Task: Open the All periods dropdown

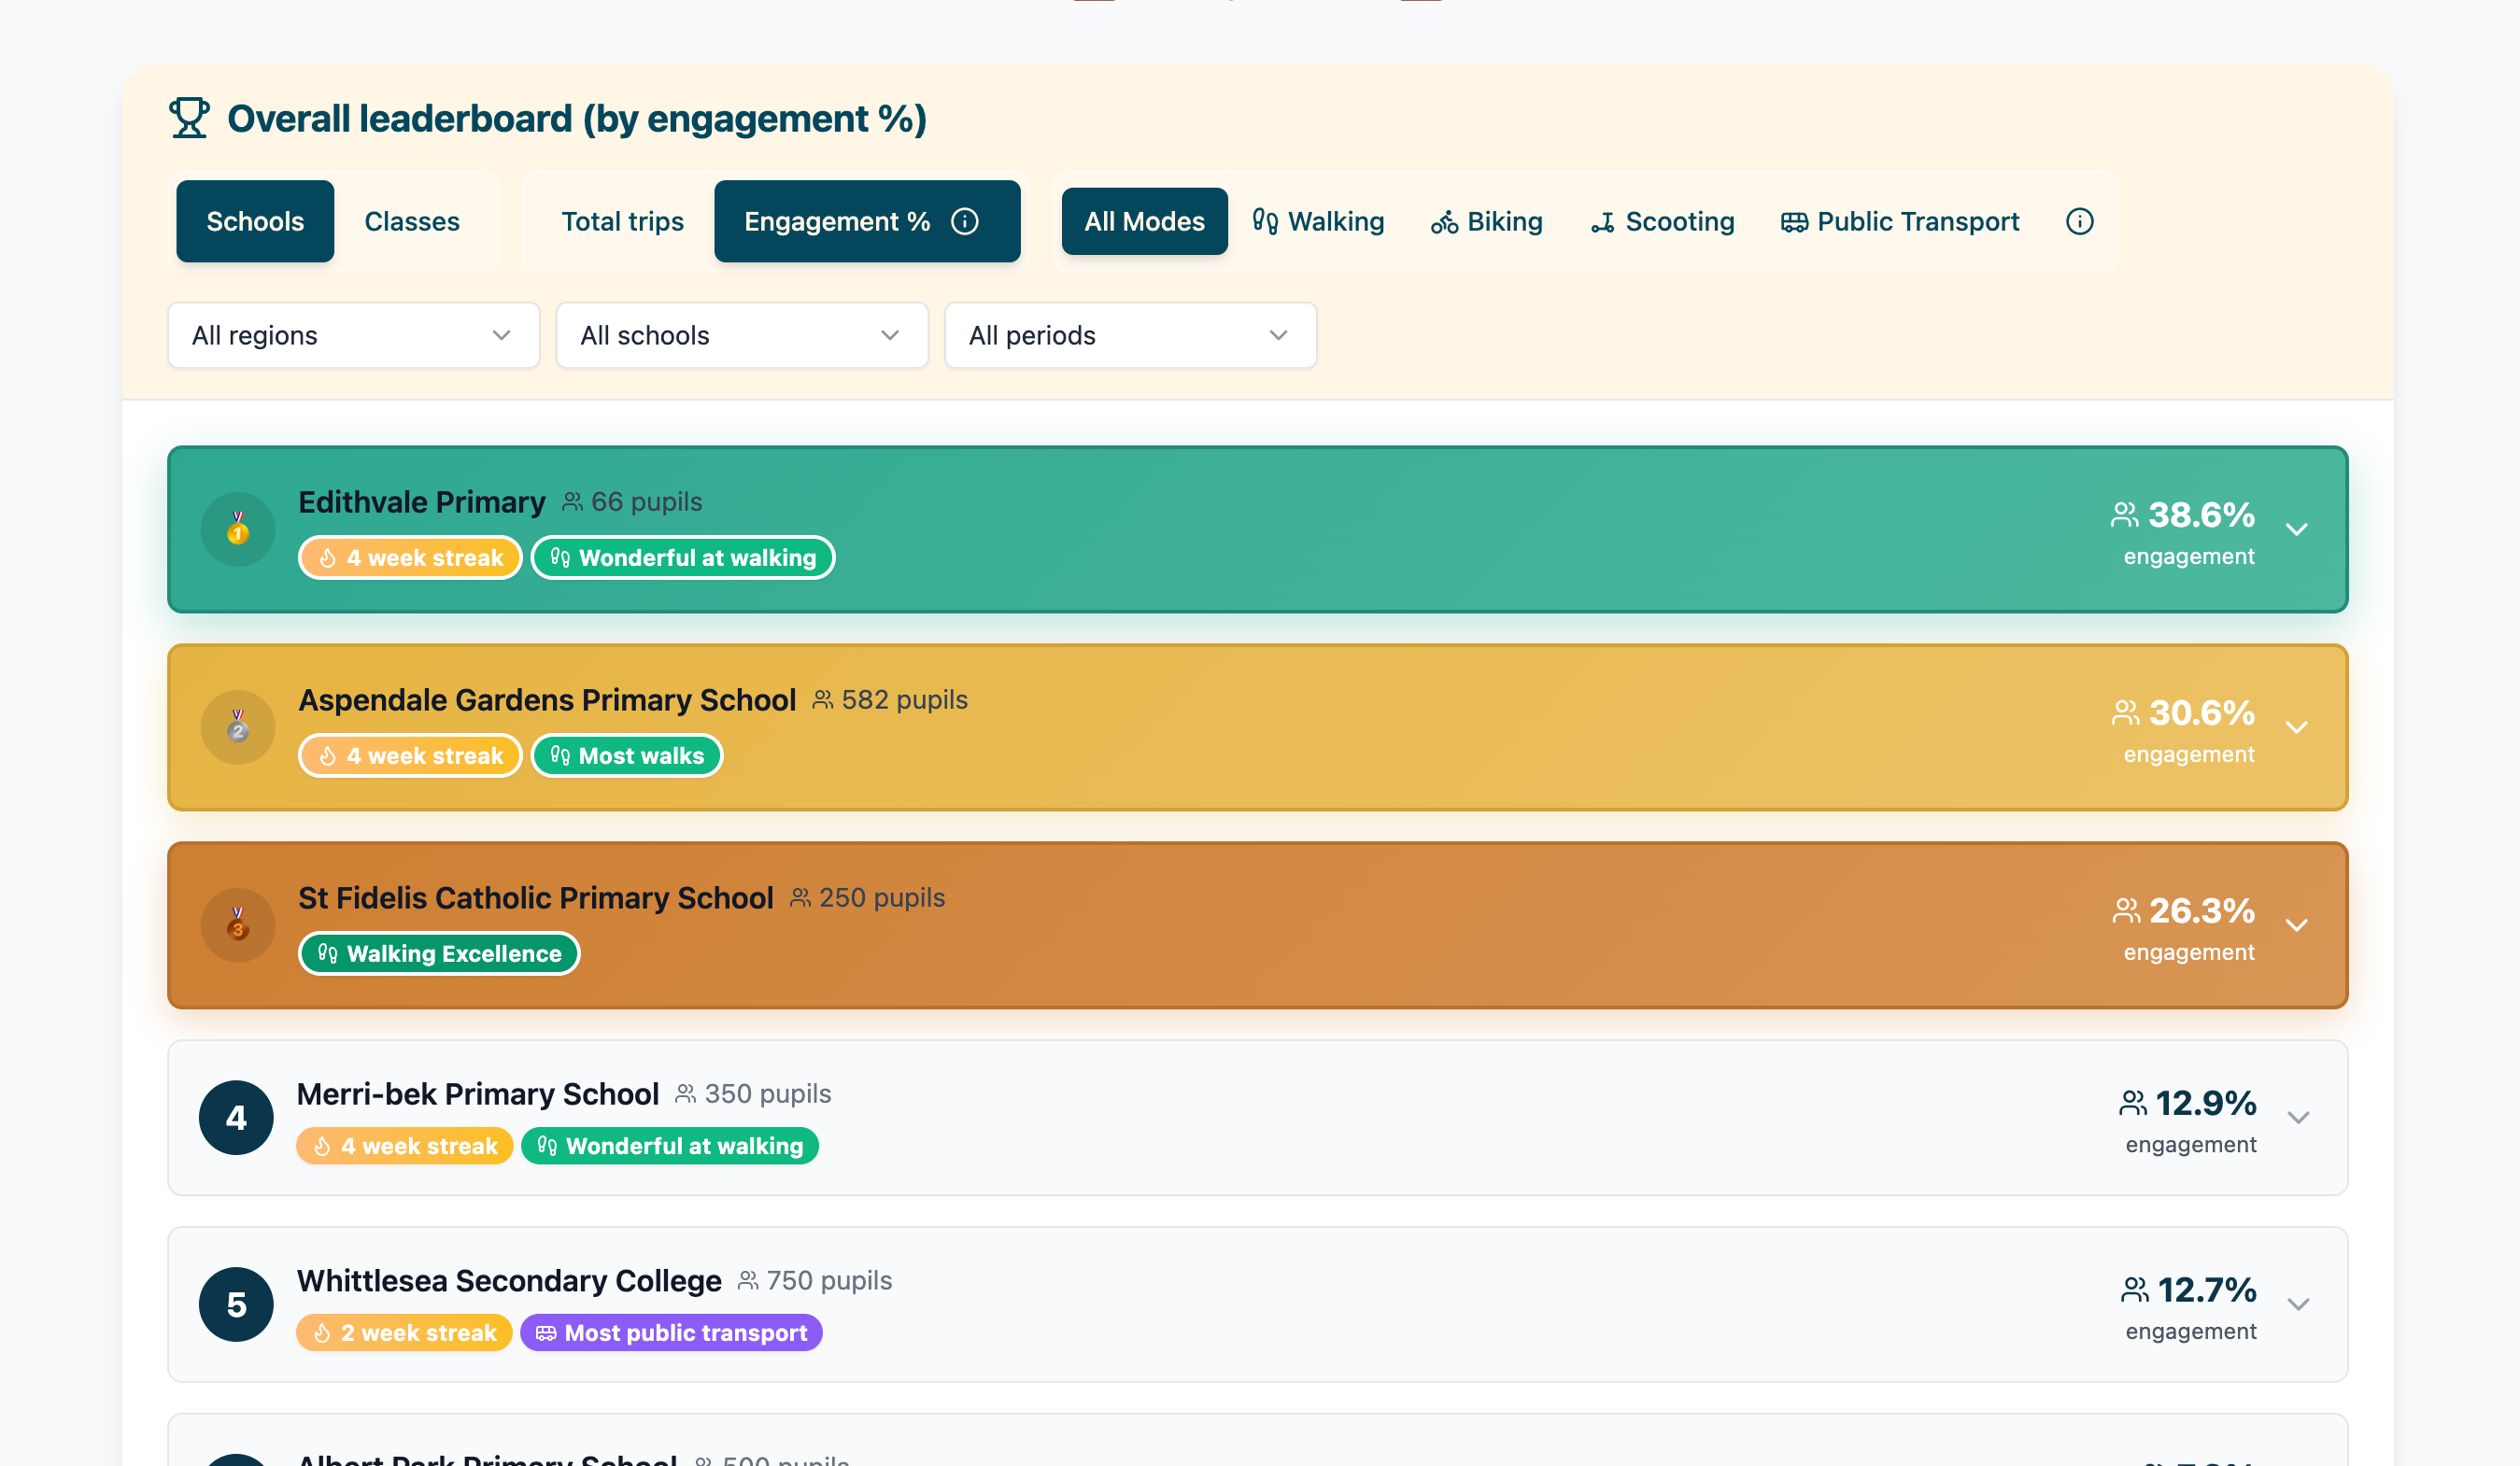Action: click(1130, 335)
